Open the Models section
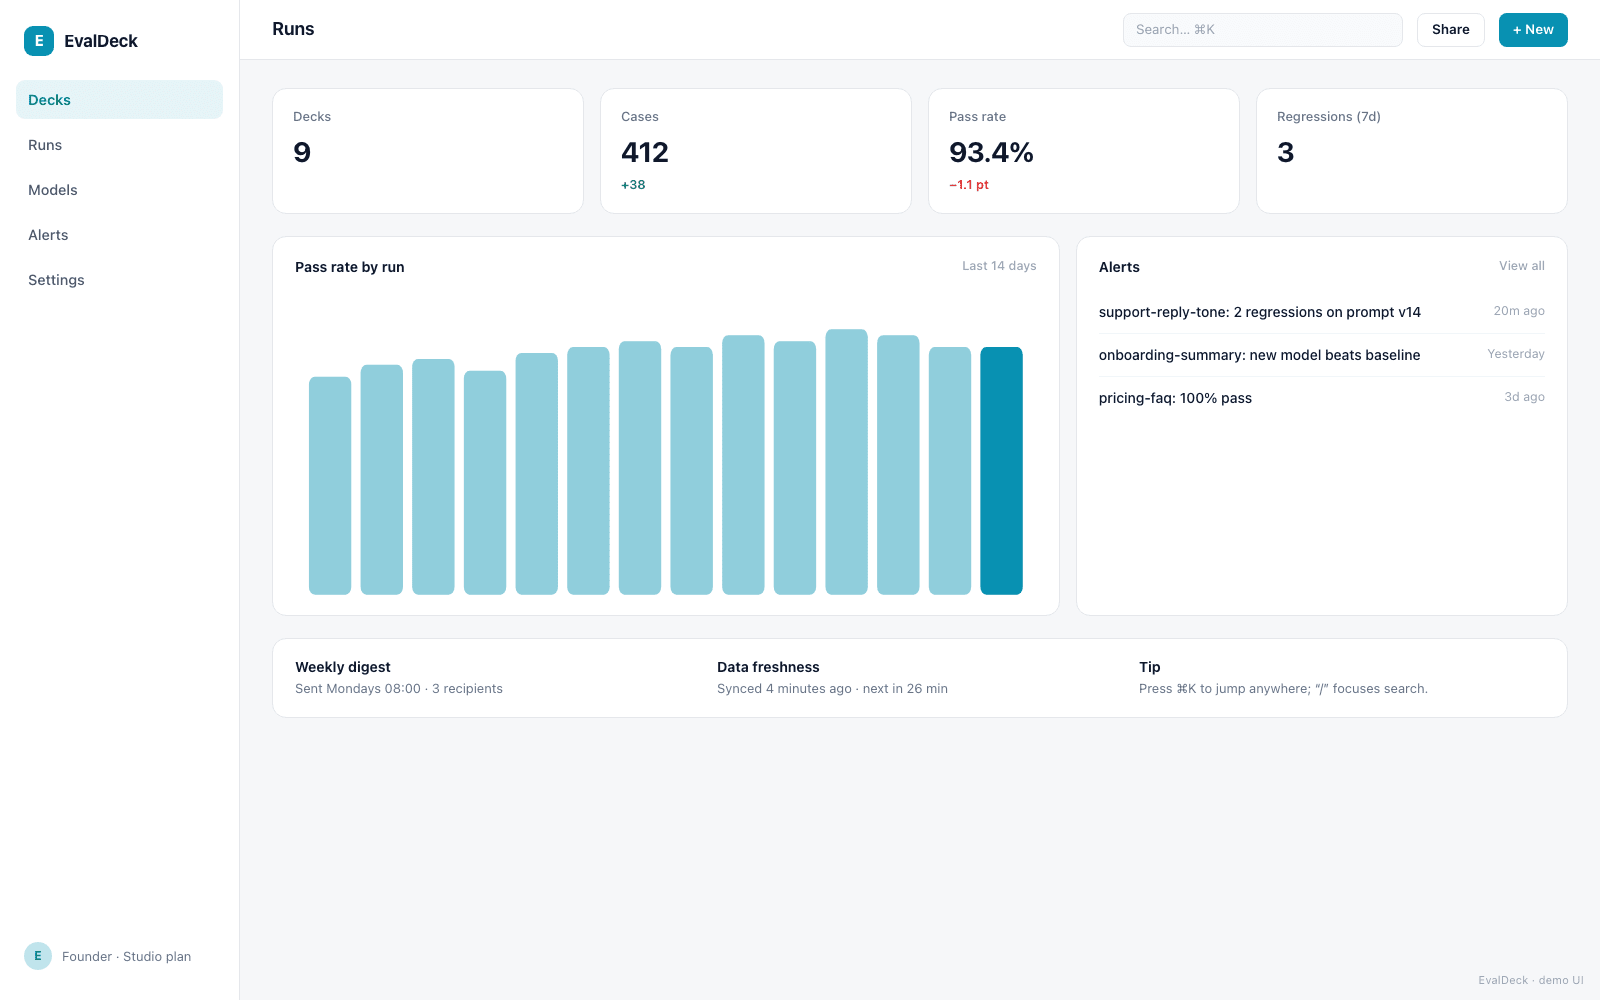The width and height of the screenshot is (1600, 1000). [119, 190]
